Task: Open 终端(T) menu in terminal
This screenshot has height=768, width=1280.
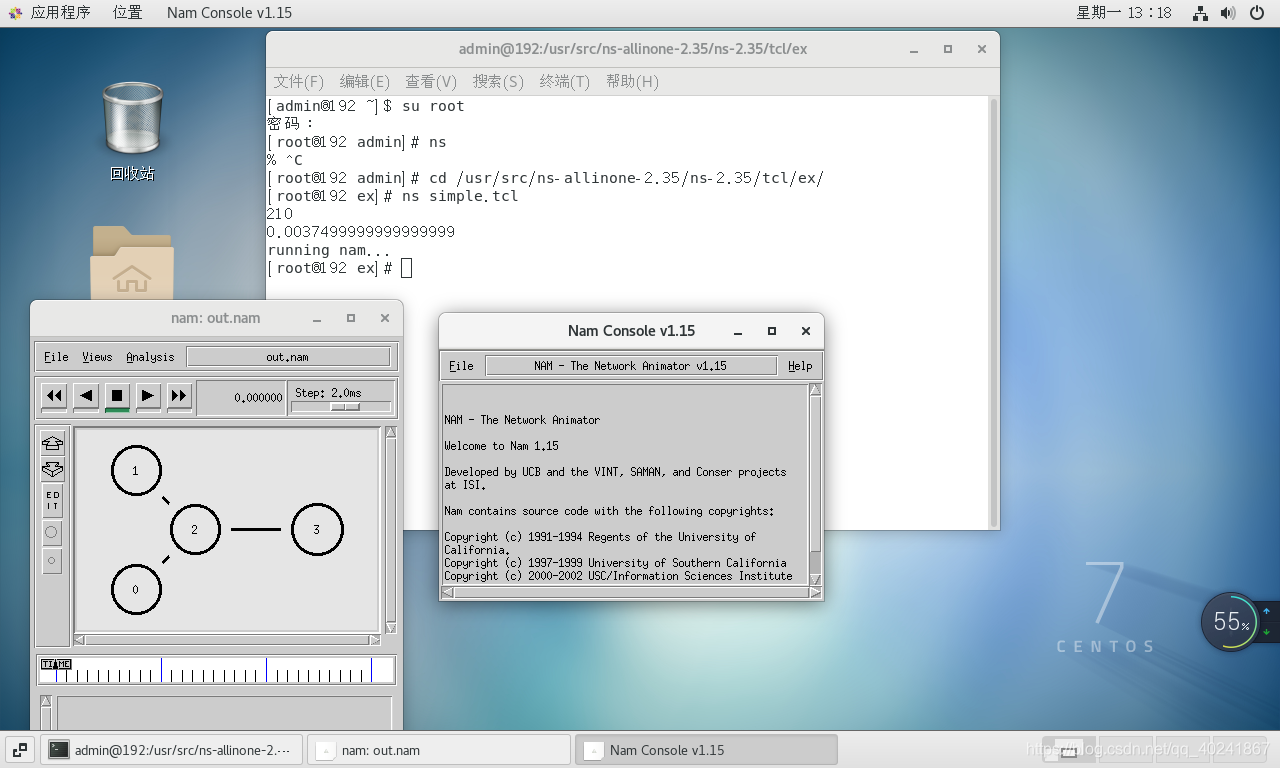Action: tap(564, 81)
